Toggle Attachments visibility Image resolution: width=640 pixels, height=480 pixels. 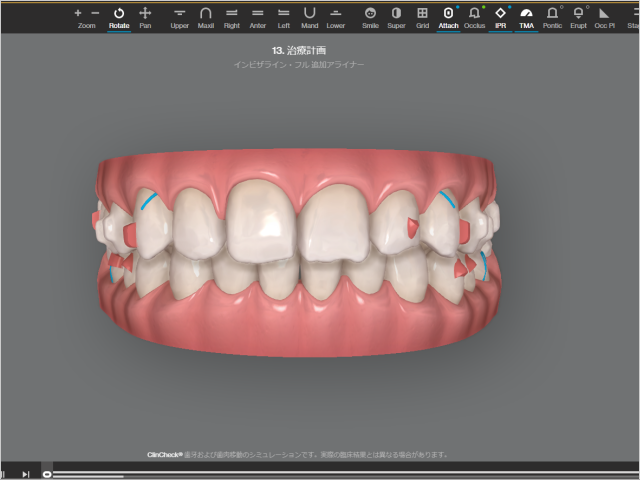click(448, 16)
